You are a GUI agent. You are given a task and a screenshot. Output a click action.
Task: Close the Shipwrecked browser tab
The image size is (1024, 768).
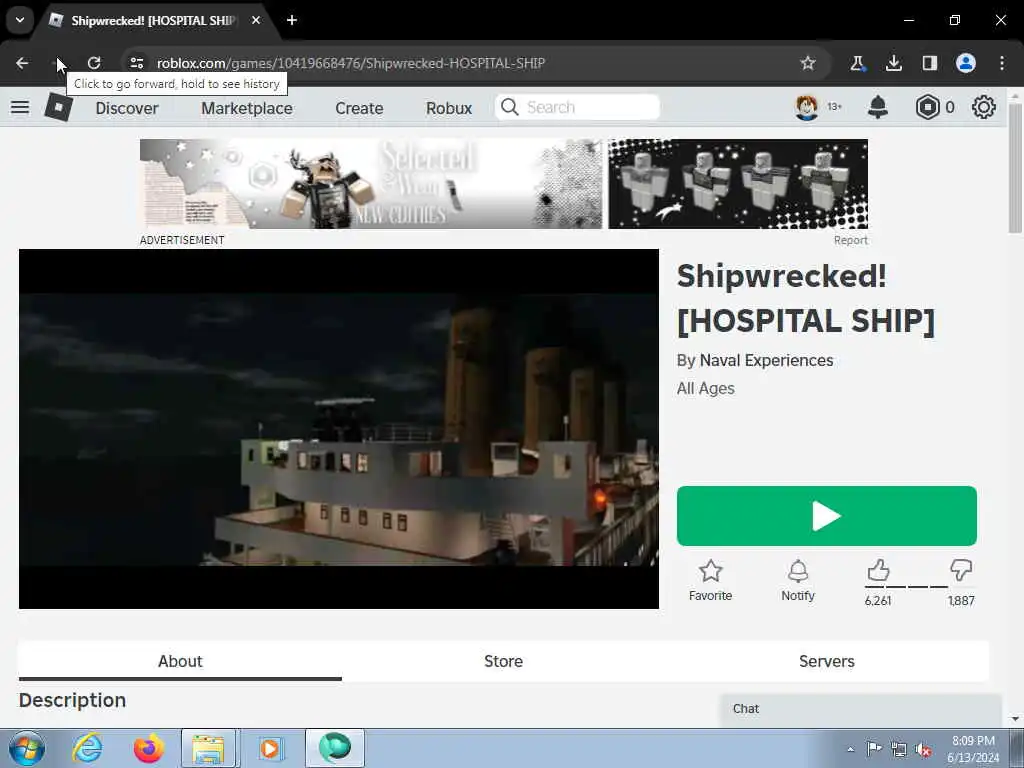click(x=256, y=20)
